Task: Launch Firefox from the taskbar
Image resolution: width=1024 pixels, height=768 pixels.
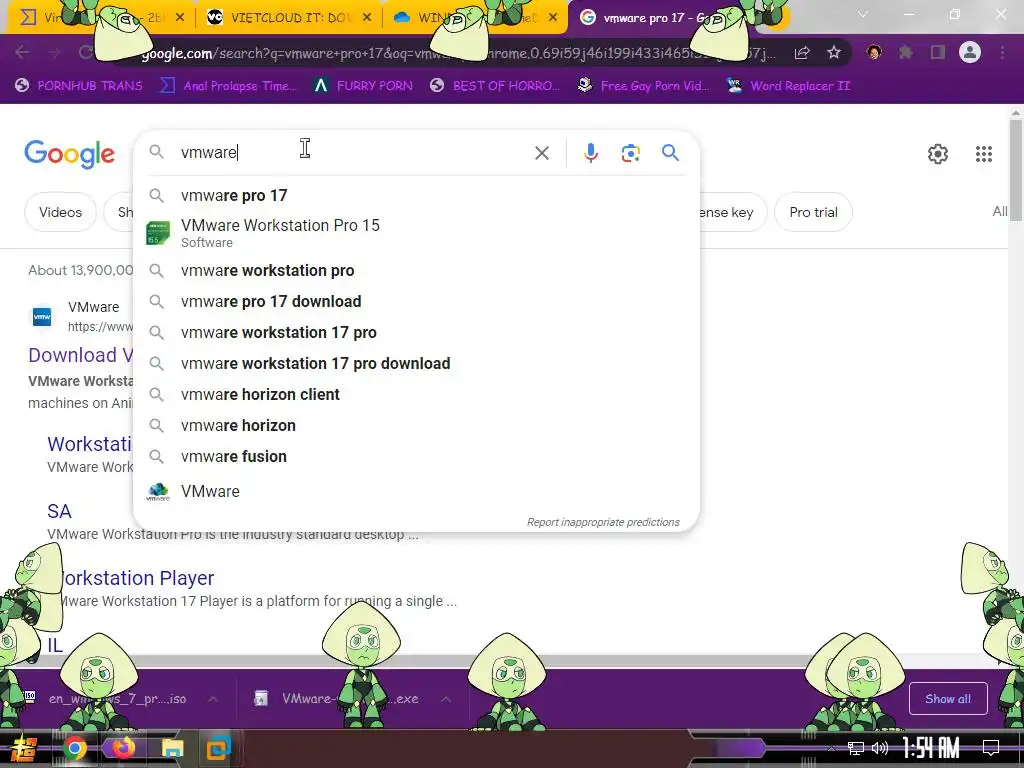Action: pyautogui.click(x=123, y=748)
